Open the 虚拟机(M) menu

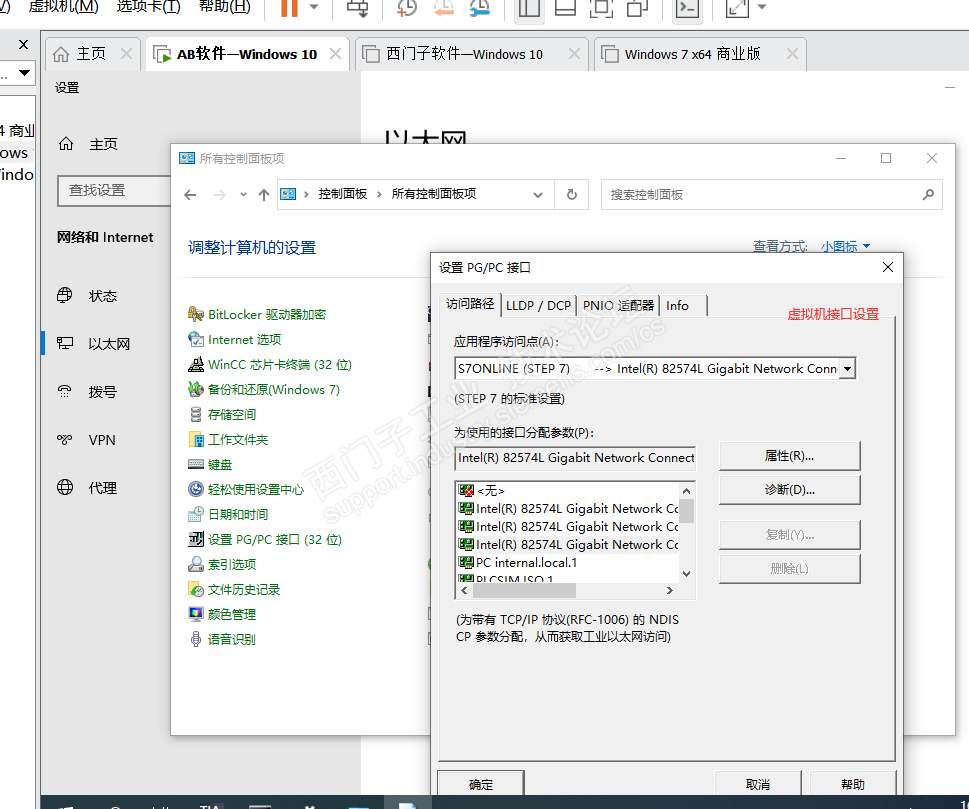tap(64, 7)
